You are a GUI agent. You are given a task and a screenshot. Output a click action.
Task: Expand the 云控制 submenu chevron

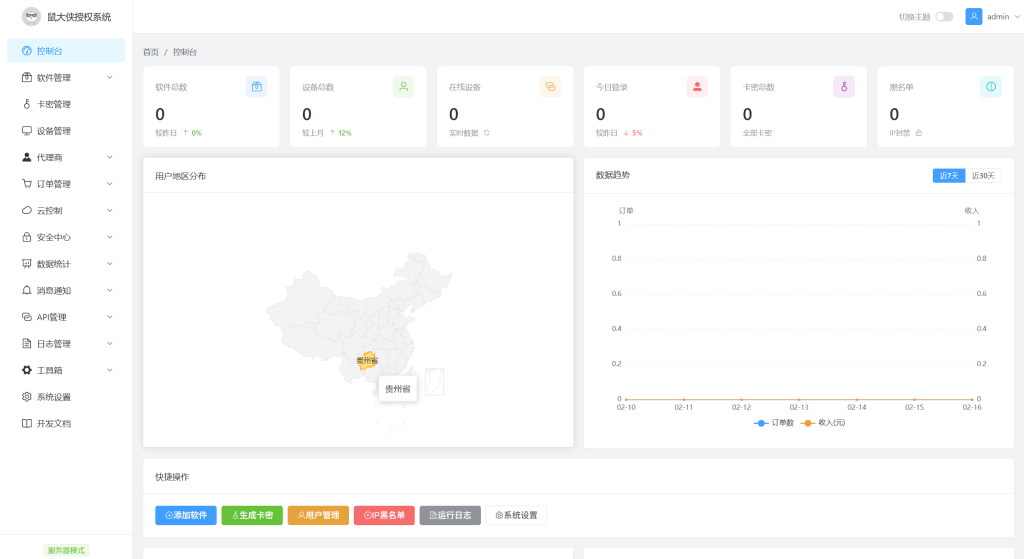pos(110,210)
